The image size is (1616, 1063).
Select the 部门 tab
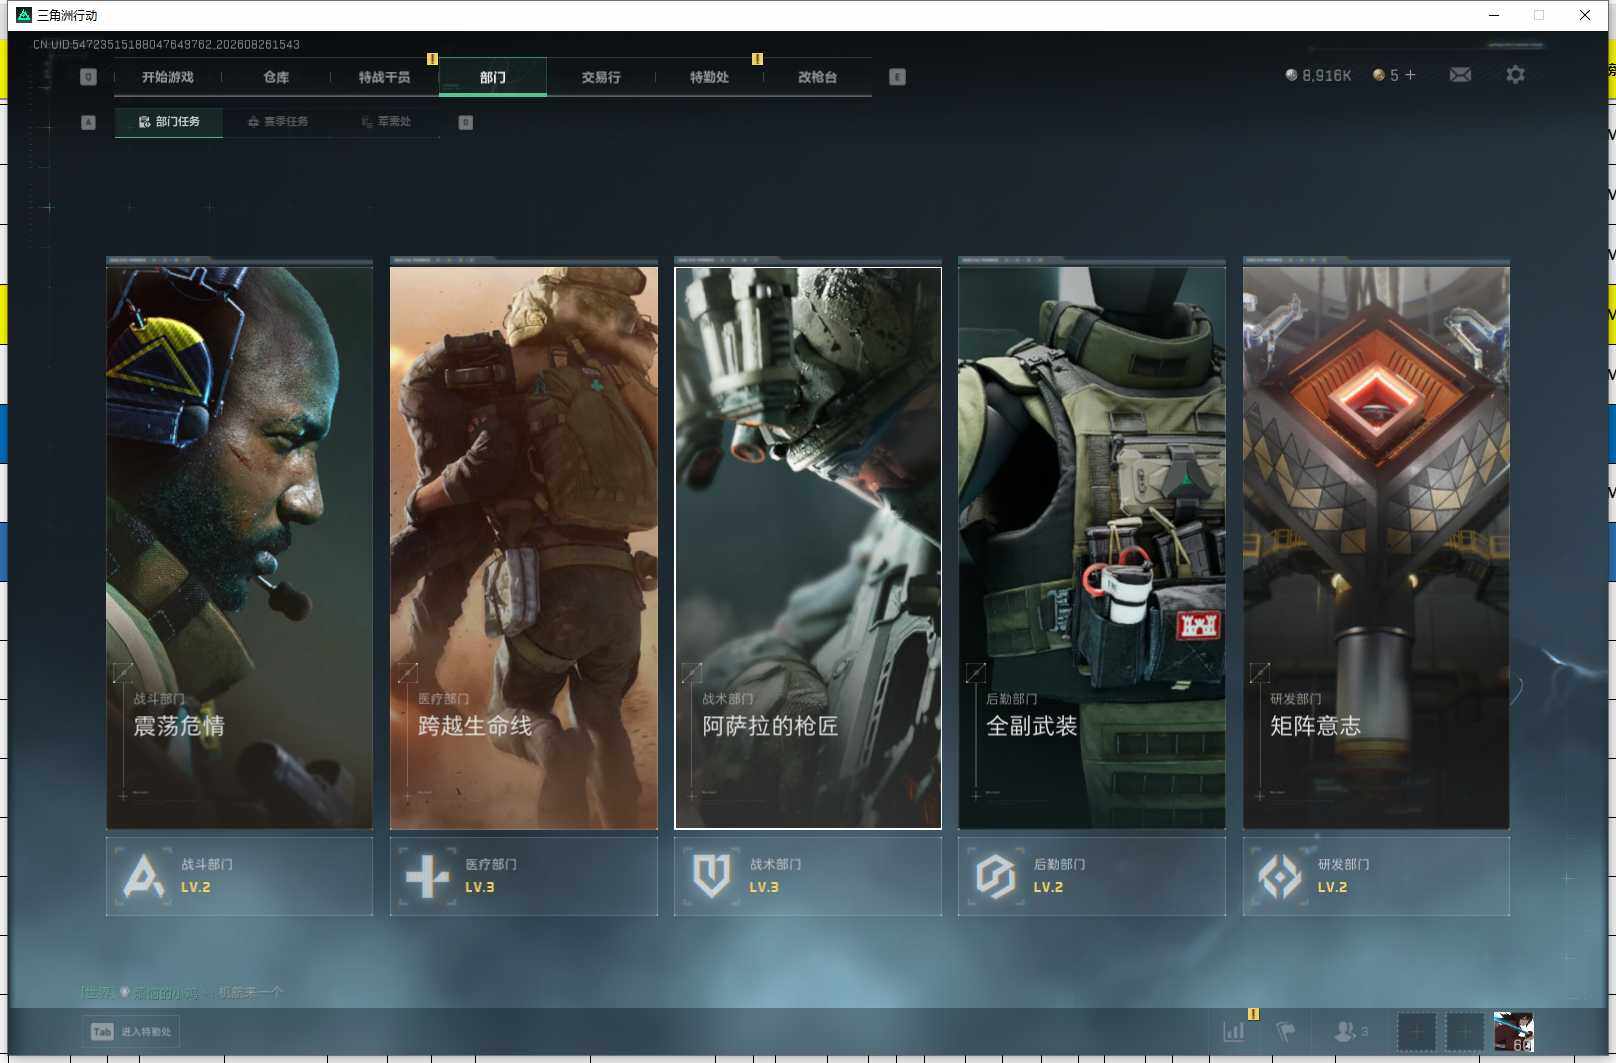pyautogui.click(x=492, y=77)
